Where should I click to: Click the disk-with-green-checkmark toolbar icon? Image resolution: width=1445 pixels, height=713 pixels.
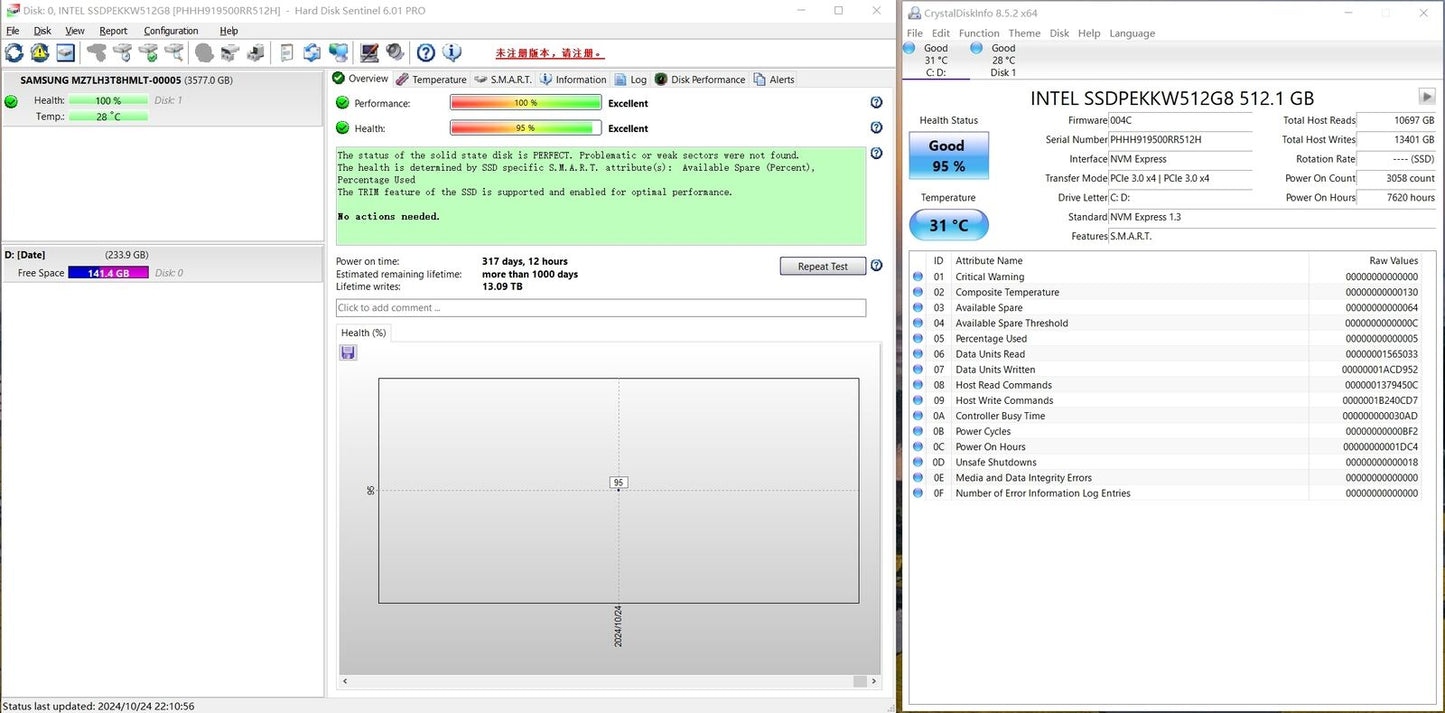pos(148,53)
